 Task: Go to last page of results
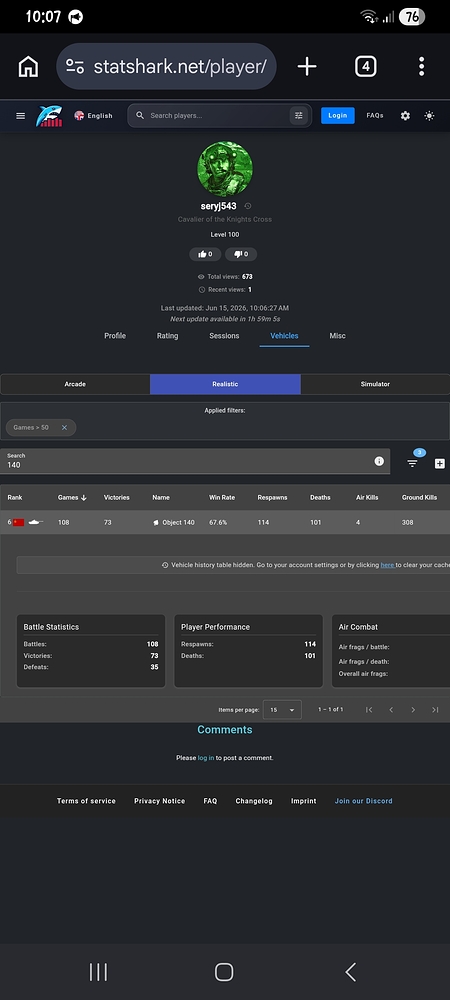pyautogui.click(x=435, y=710)
